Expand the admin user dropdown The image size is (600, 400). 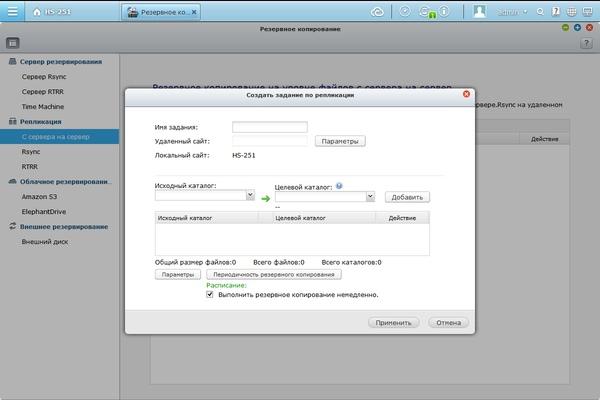512,12
